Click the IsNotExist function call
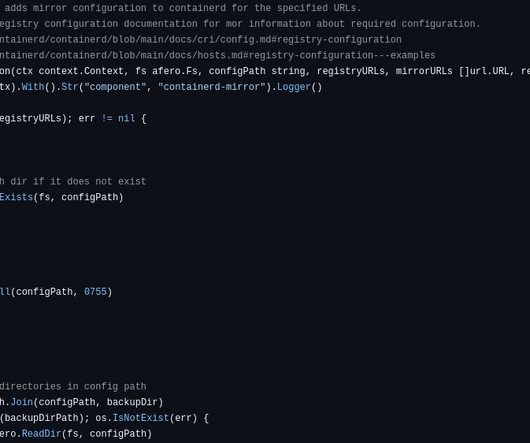 [141, 418]
